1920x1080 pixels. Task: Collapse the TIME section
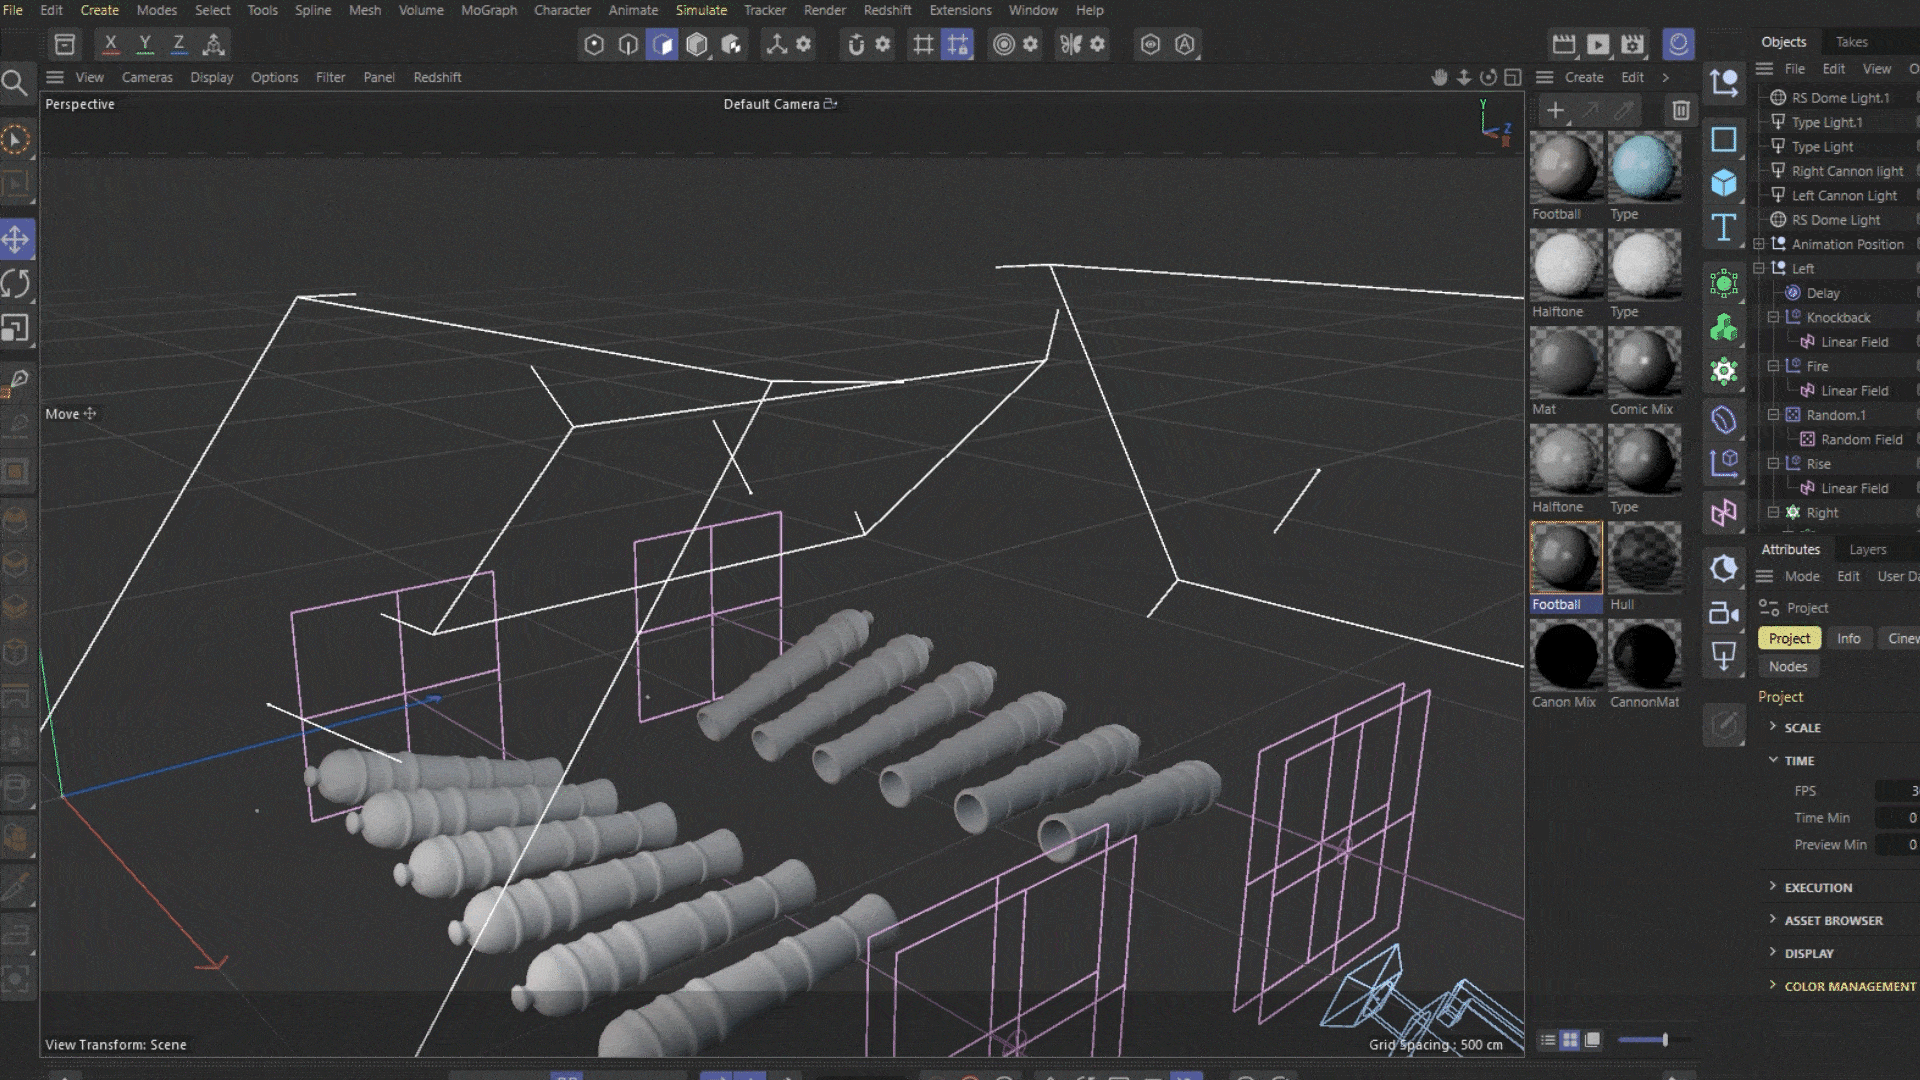tap(1773, 760)
